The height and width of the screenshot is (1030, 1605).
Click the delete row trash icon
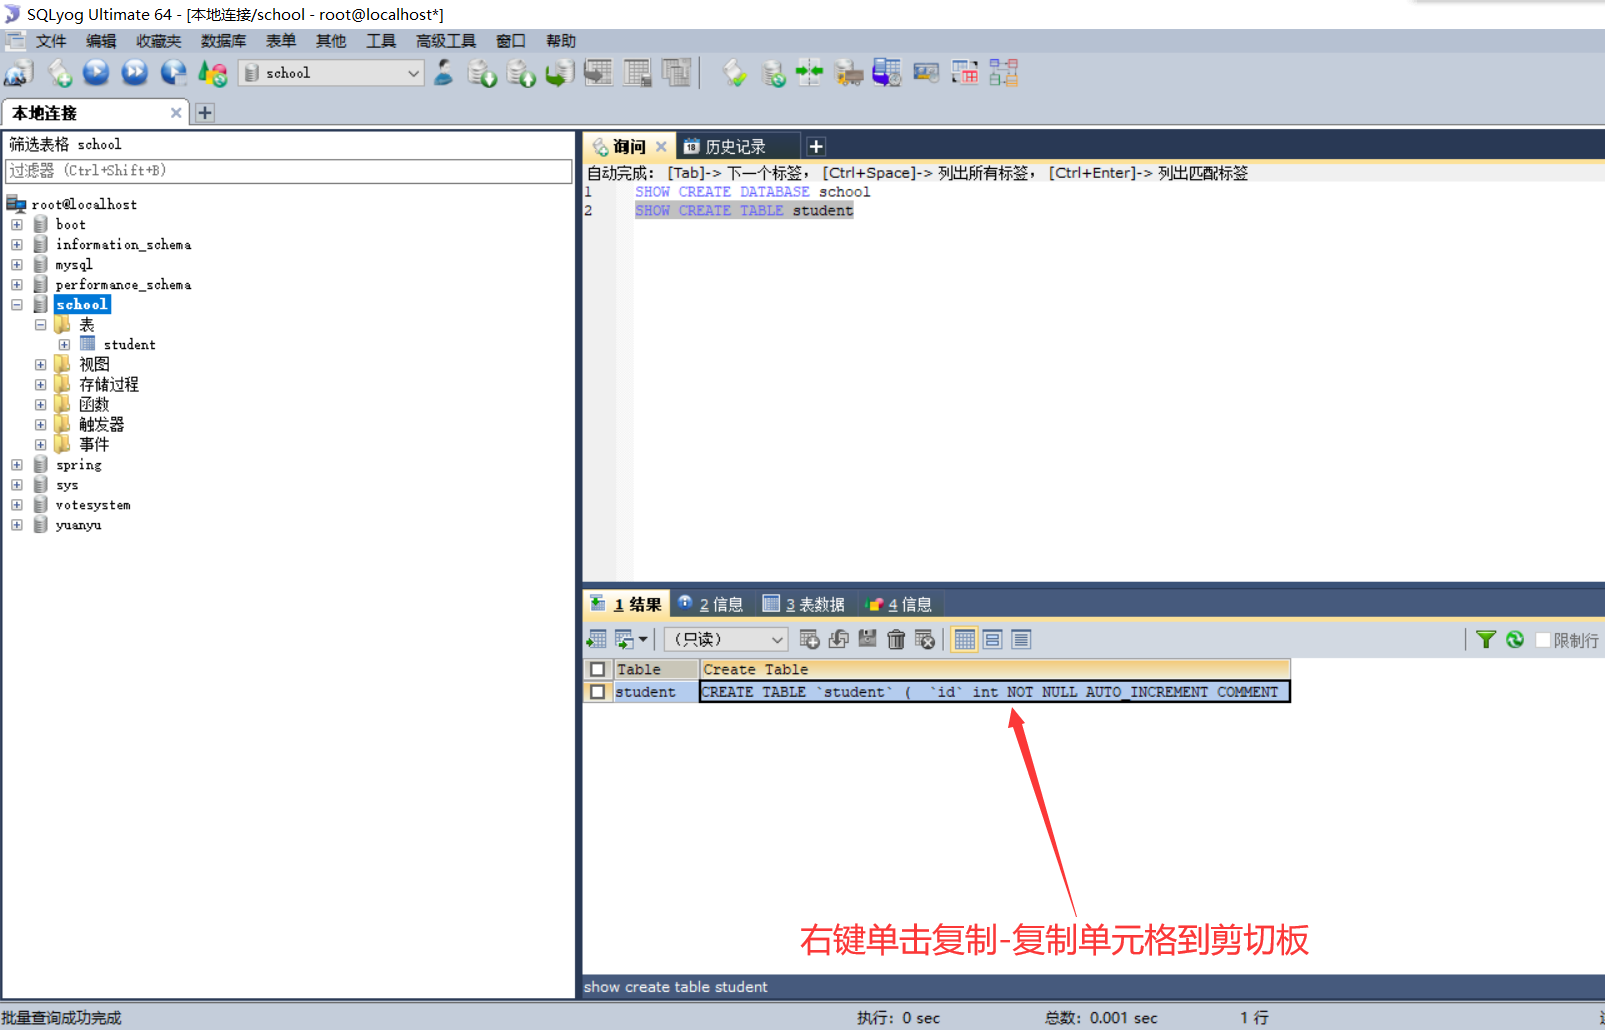pyautogui.click(x=896, y=639)
